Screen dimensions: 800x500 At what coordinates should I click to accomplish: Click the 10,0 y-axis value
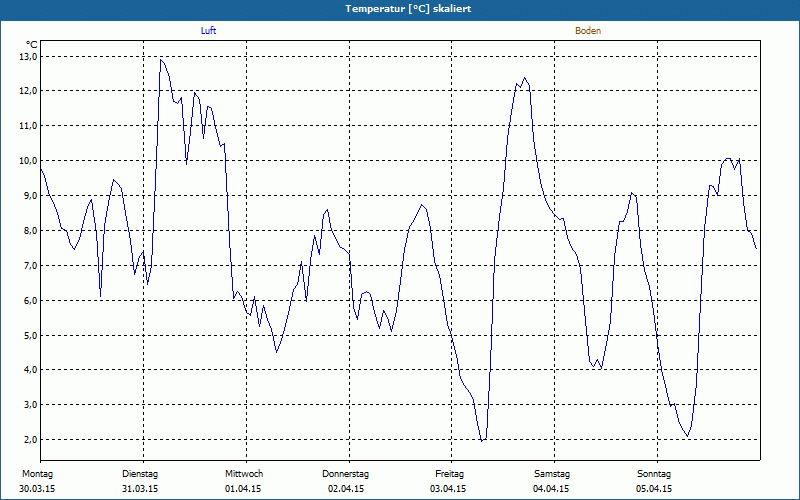pos(29,161)
